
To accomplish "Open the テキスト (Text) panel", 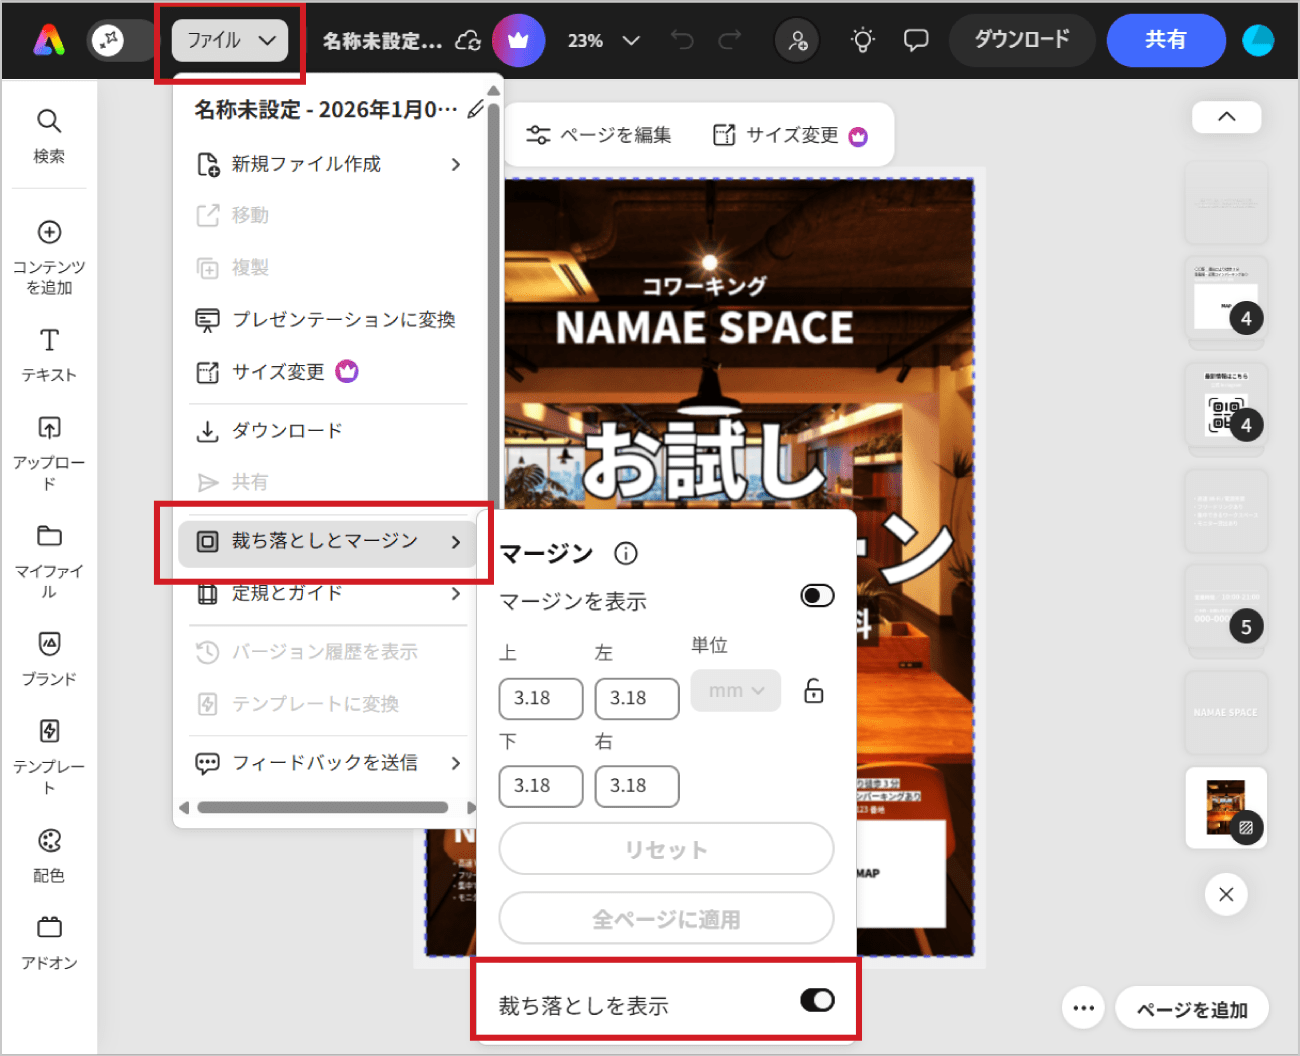I will [48, 356].
